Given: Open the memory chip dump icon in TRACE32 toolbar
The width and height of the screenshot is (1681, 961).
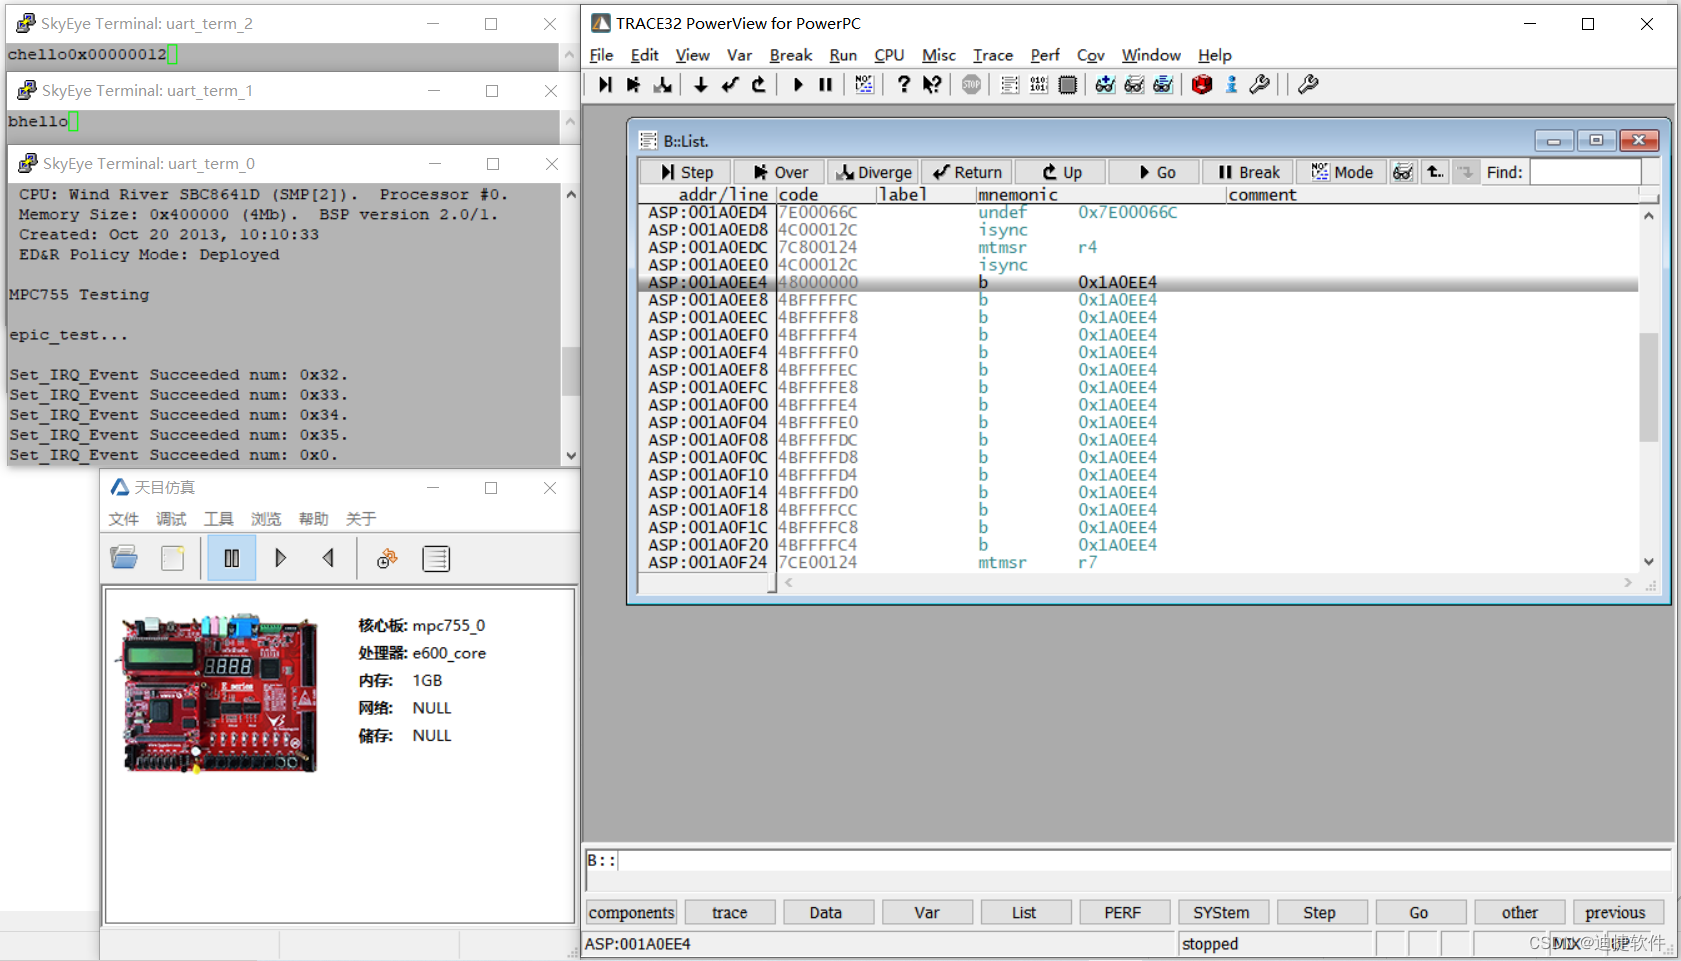Looking at the screenshot, I should [1069, 84].
